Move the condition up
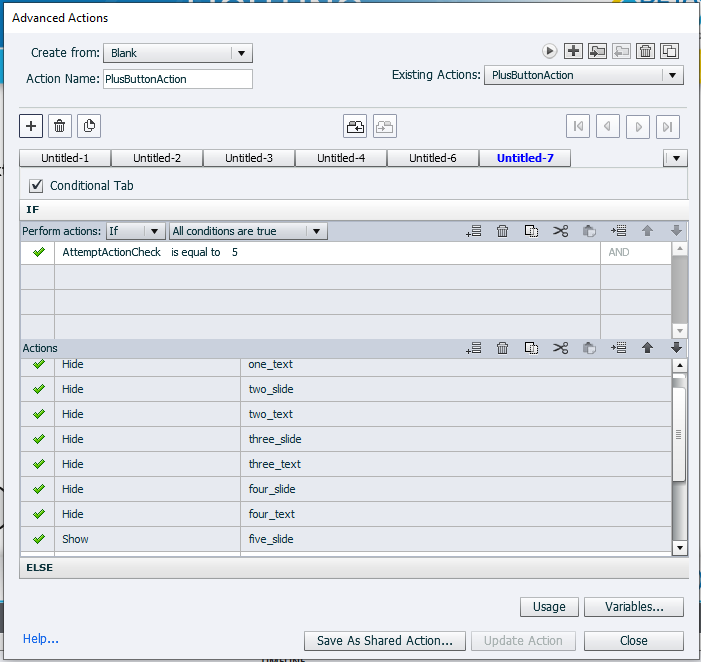Screen dimensions: 701x662 tap(647, 231)
